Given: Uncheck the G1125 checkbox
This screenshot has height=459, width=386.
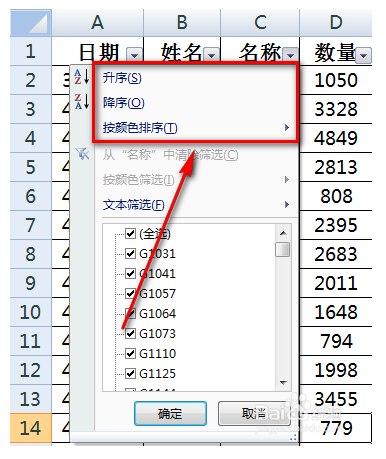Looking at the screenshot, I should tap(130, 373).
